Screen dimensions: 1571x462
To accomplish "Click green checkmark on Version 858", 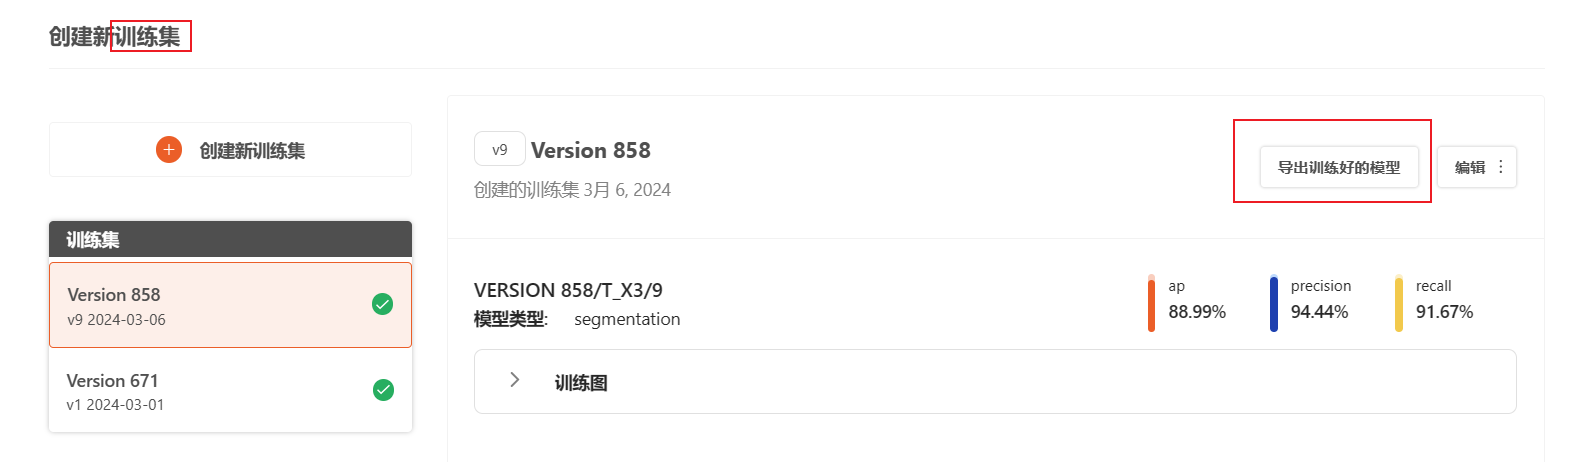I will click(382, 304).
